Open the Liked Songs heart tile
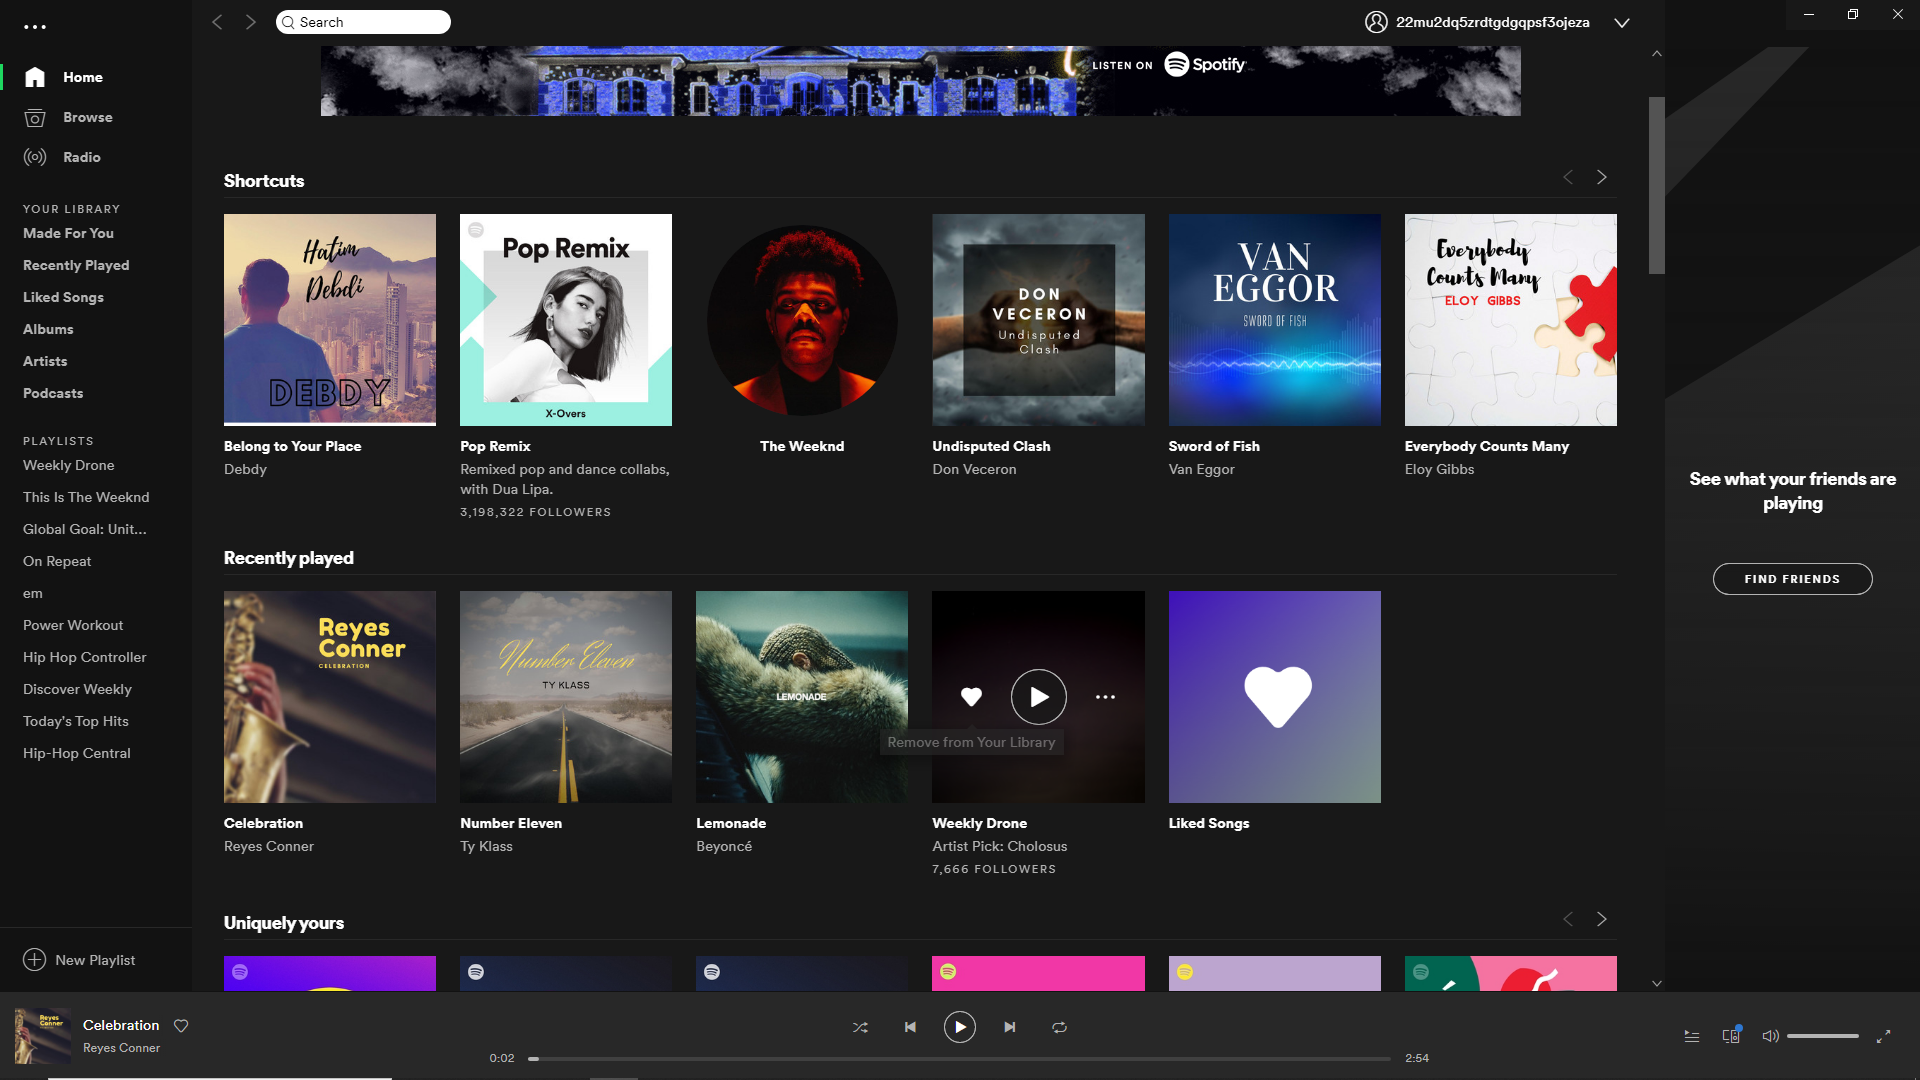The width and height of the screenshot is (1920, 1080). pyautogui.click(x=1274, y=697)
